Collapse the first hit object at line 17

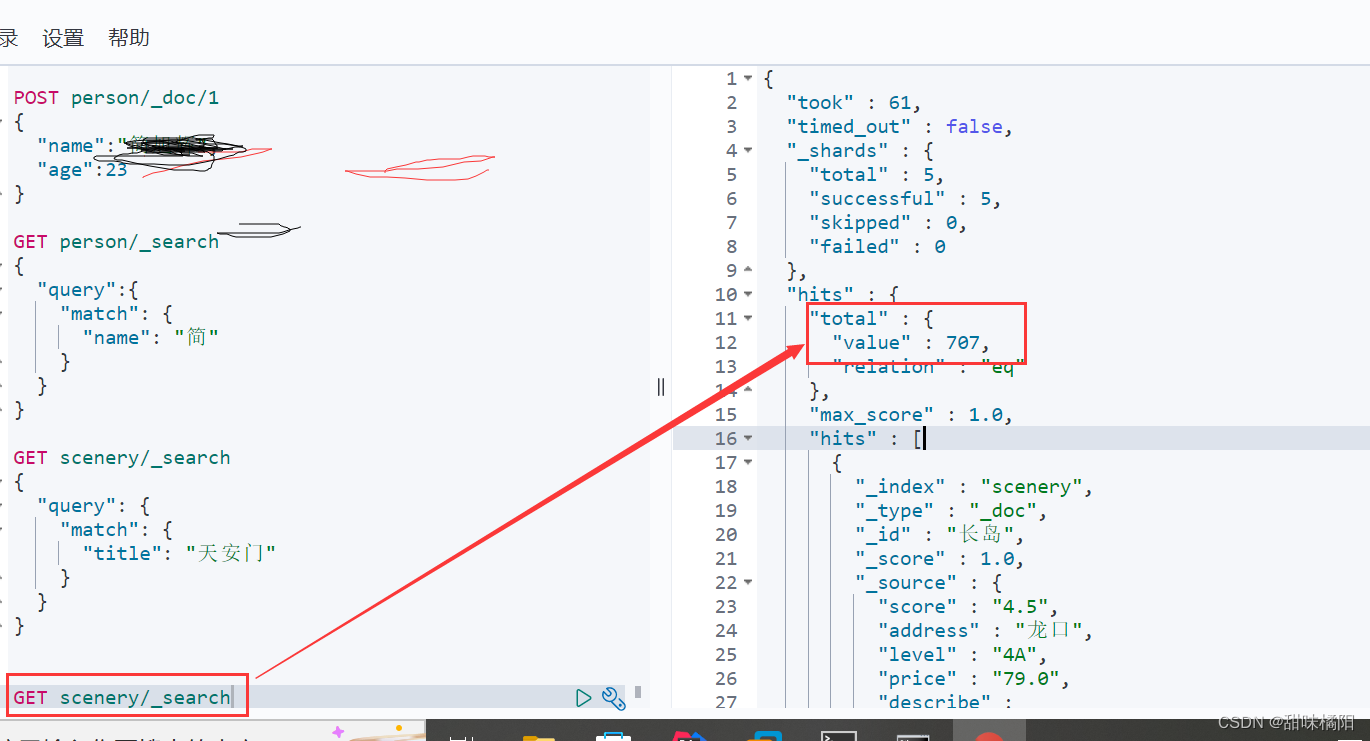pos(748,463)
